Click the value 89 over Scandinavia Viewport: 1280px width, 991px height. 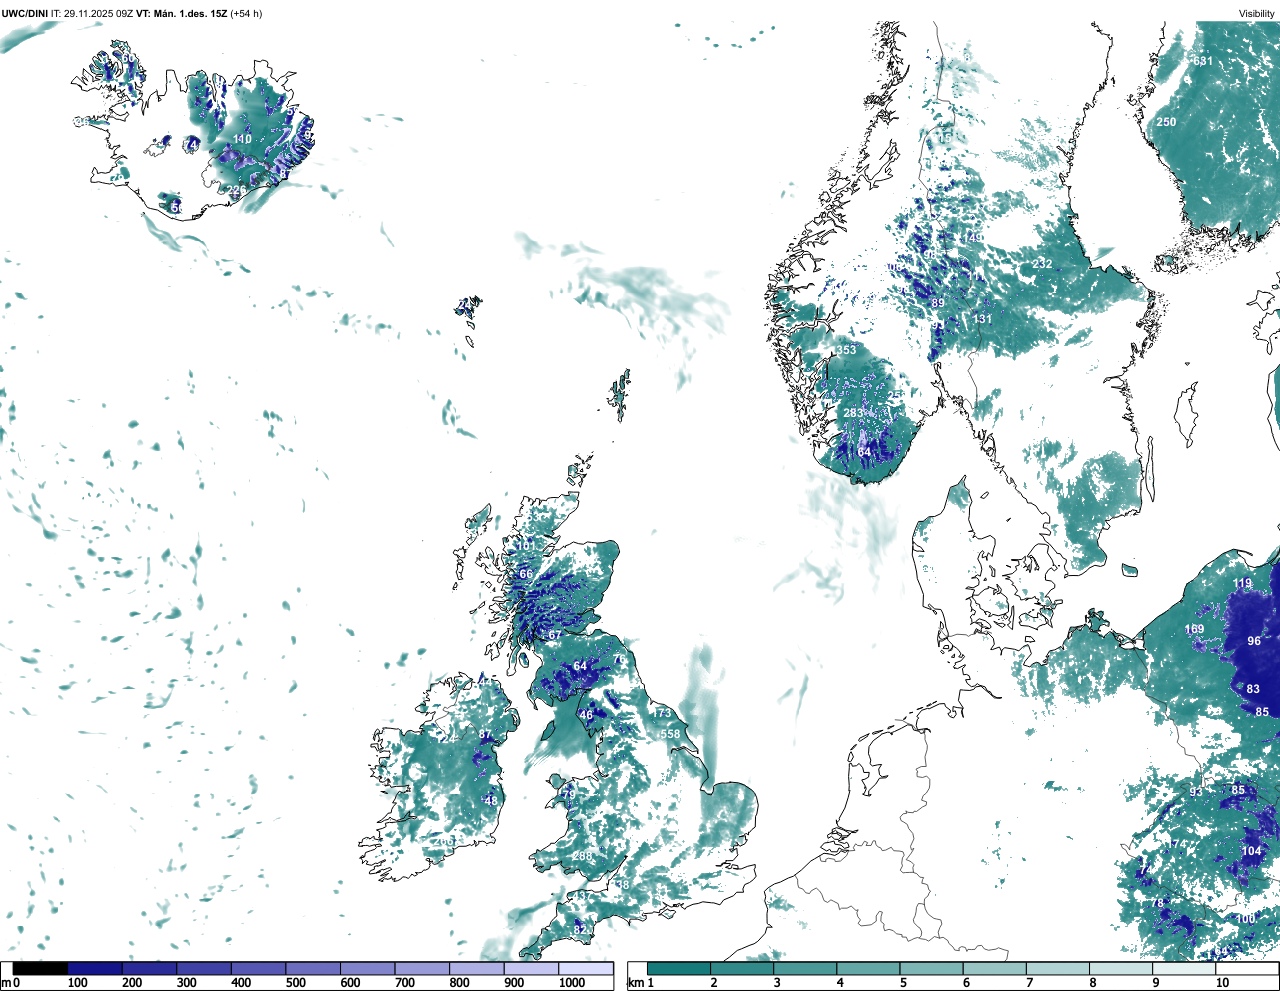(x=938, y=303)
